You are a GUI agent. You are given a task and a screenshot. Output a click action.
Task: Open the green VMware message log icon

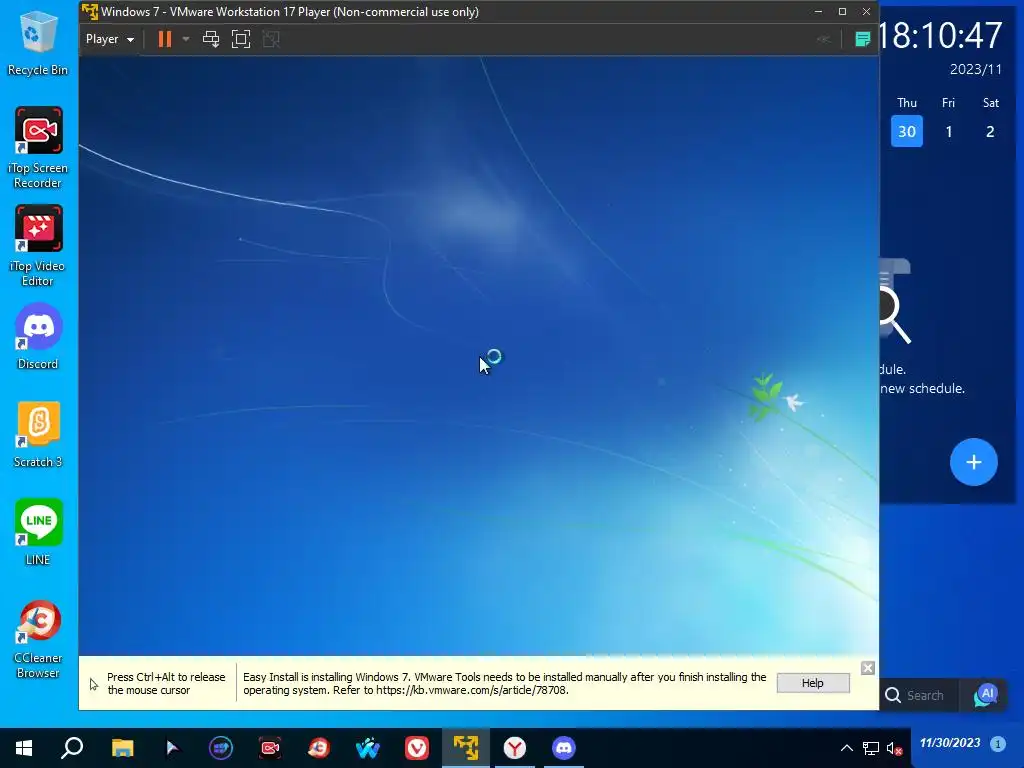coord(863,39)
